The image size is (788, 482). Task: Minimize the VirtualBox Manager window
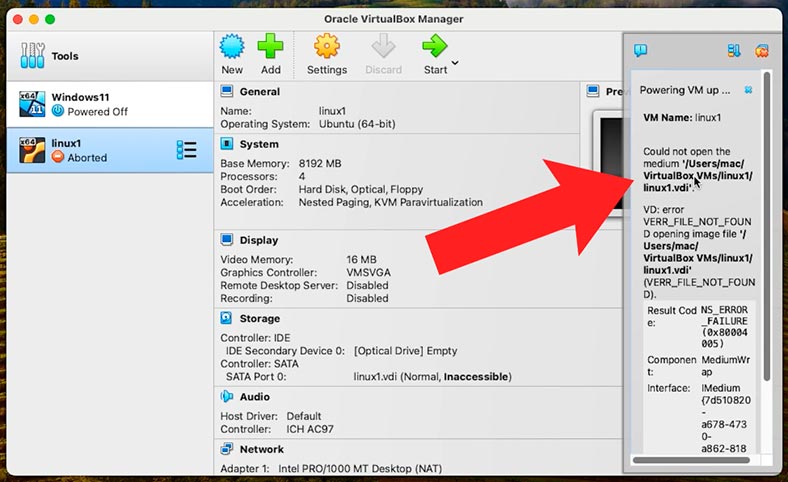(x=34, y=19)
